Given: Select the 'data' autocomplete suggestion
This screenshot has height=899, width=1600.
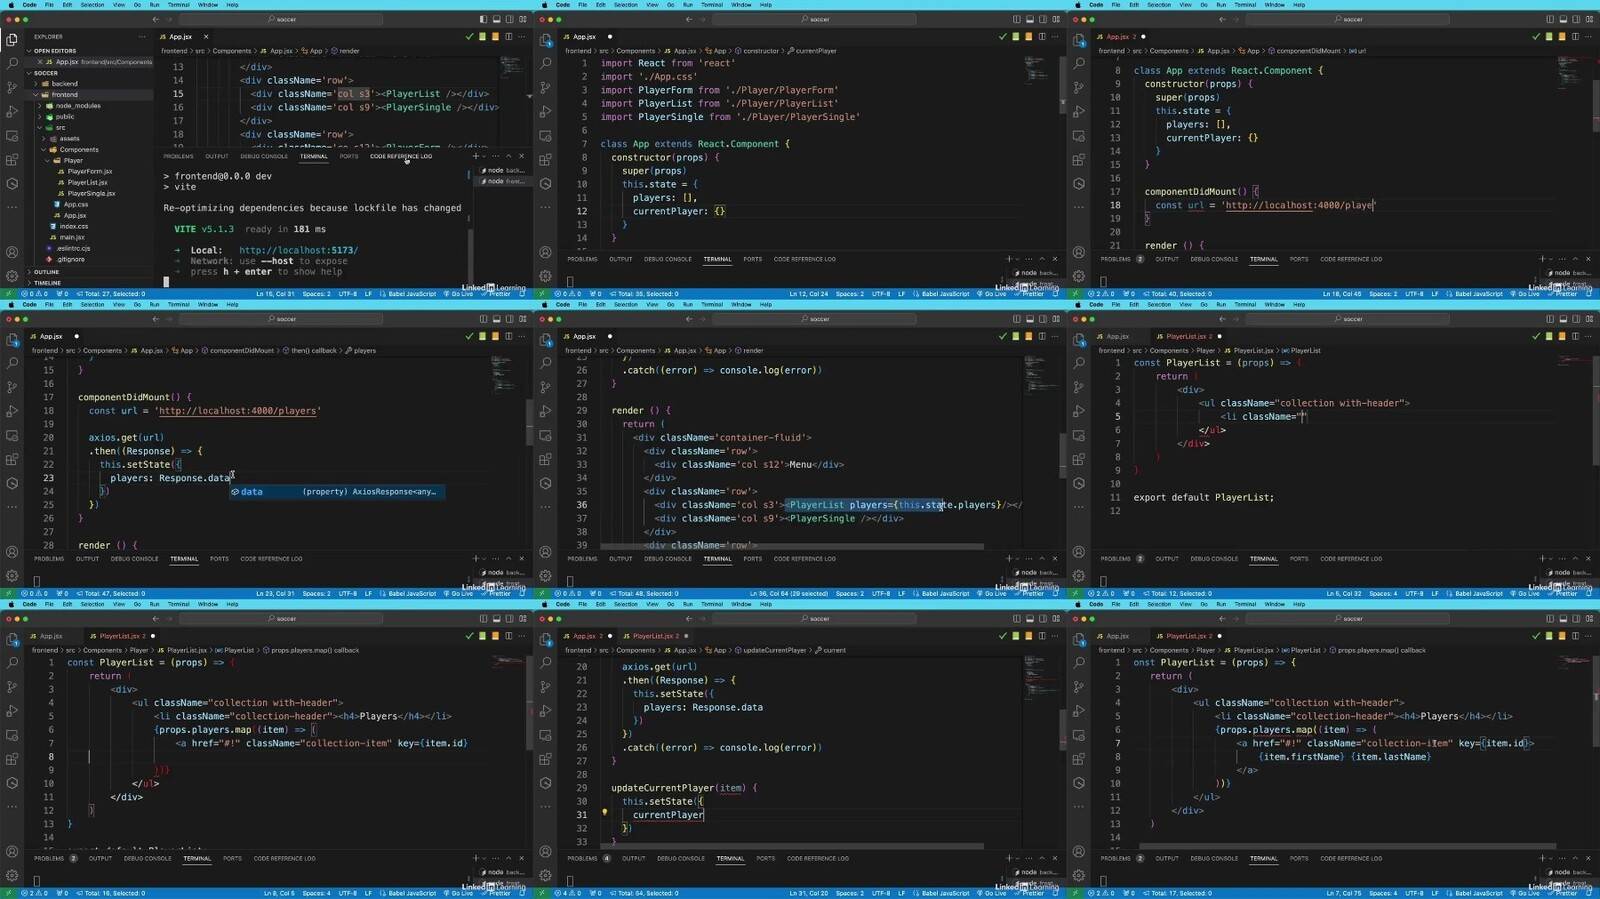Looking at the screenshot, I should click(x=252, y=492).
